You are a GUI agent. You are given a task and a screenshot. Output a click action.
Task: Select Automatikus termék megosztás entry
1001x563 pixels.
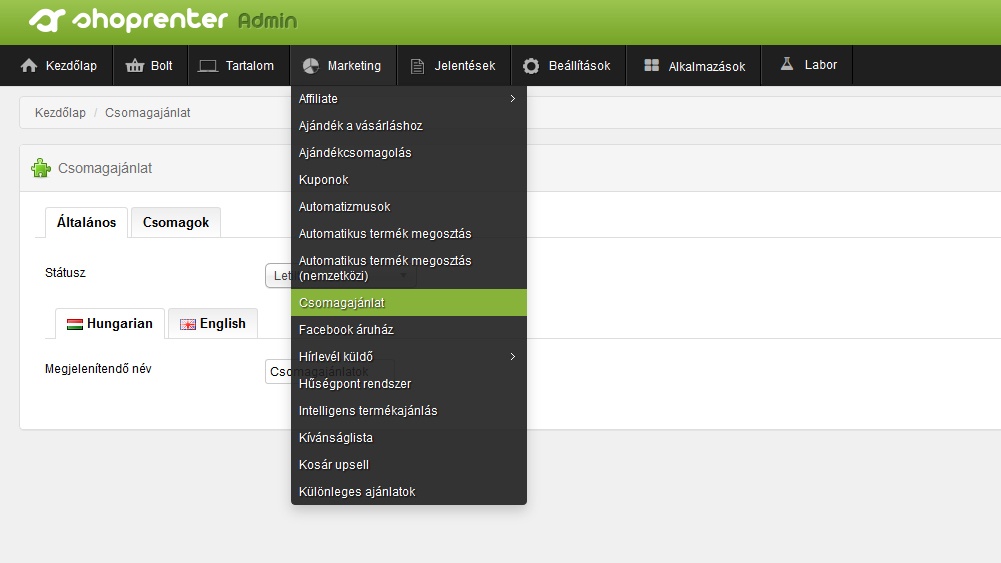click(x=409, y=234)
